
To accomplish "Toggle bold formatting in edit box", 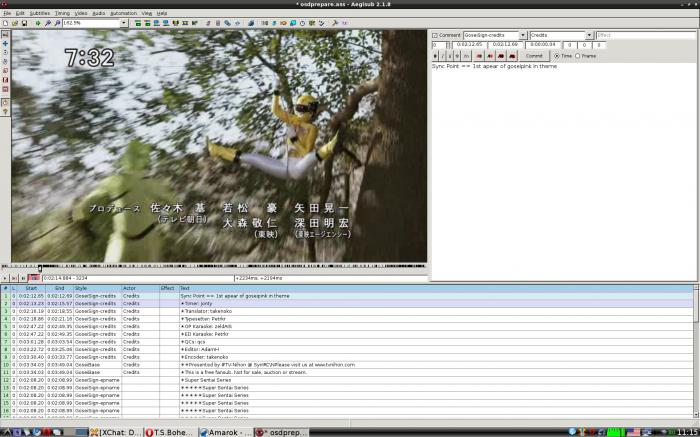I will (435, 56).
